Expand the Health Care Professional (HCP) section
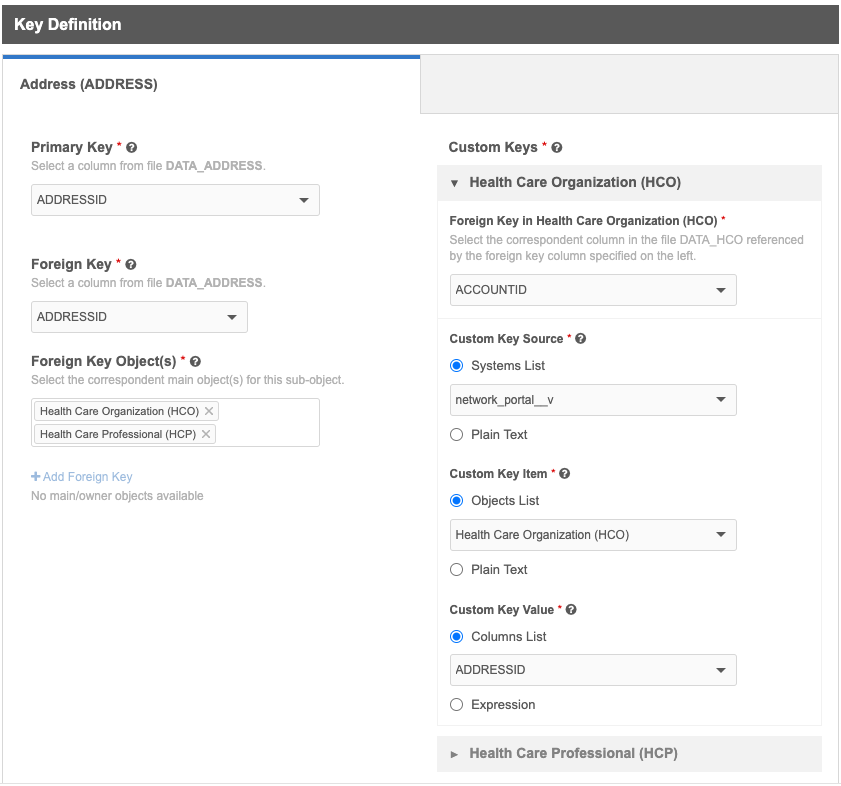This screenshot has width=841, height=786. (x=572, y=754)
